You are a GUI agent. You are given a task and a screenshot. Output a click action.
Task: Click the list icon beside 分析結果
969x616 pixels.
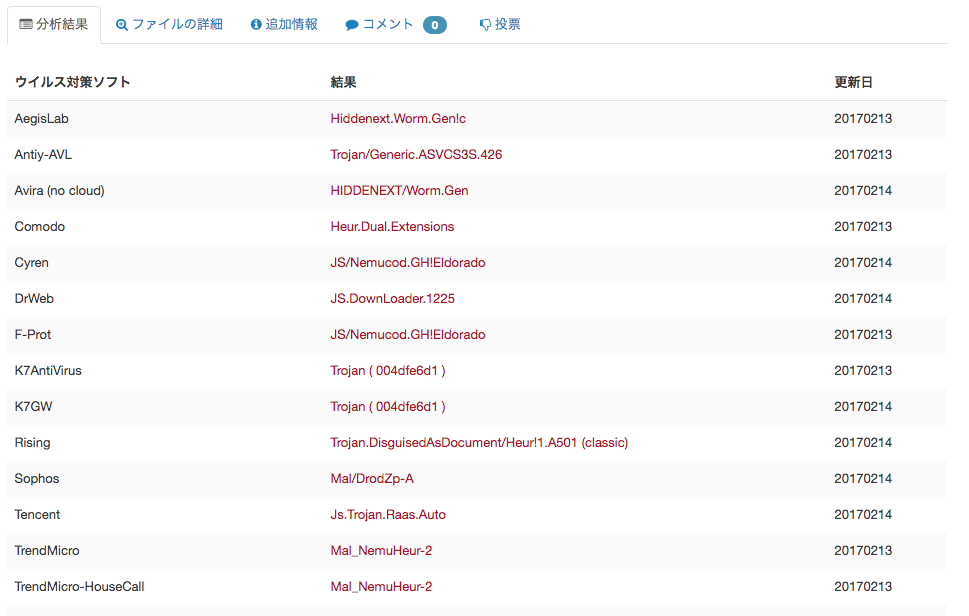[26, 24]
